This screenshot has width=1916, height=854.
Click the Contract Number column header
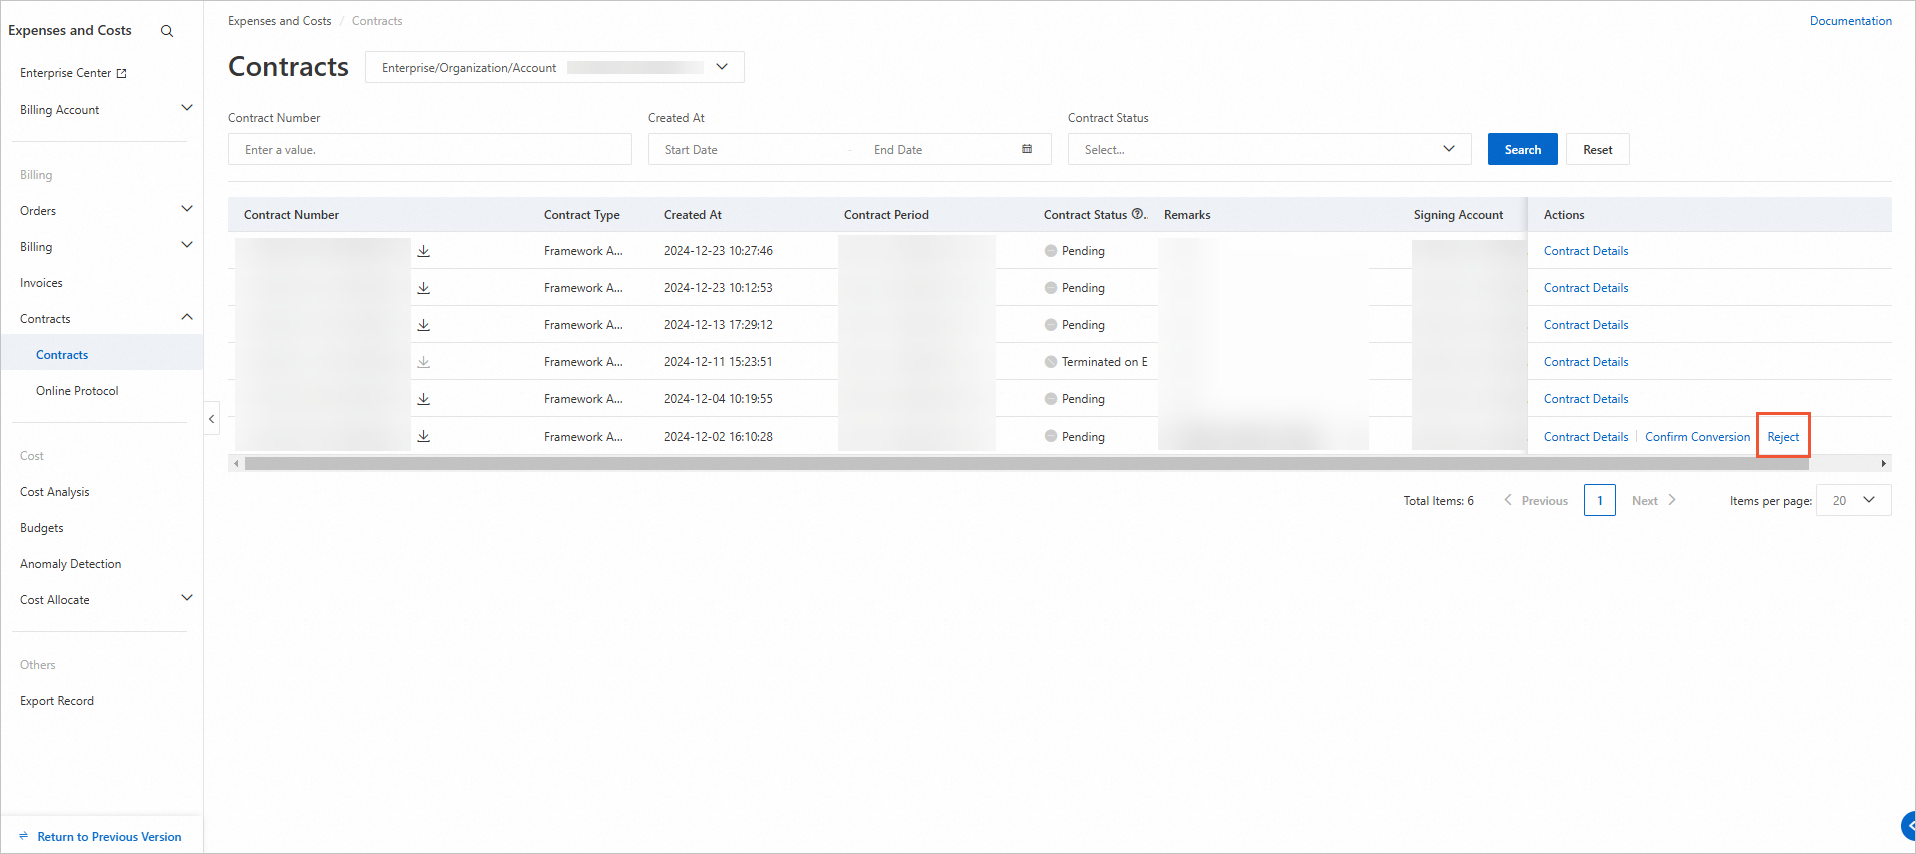coord(291,215)
